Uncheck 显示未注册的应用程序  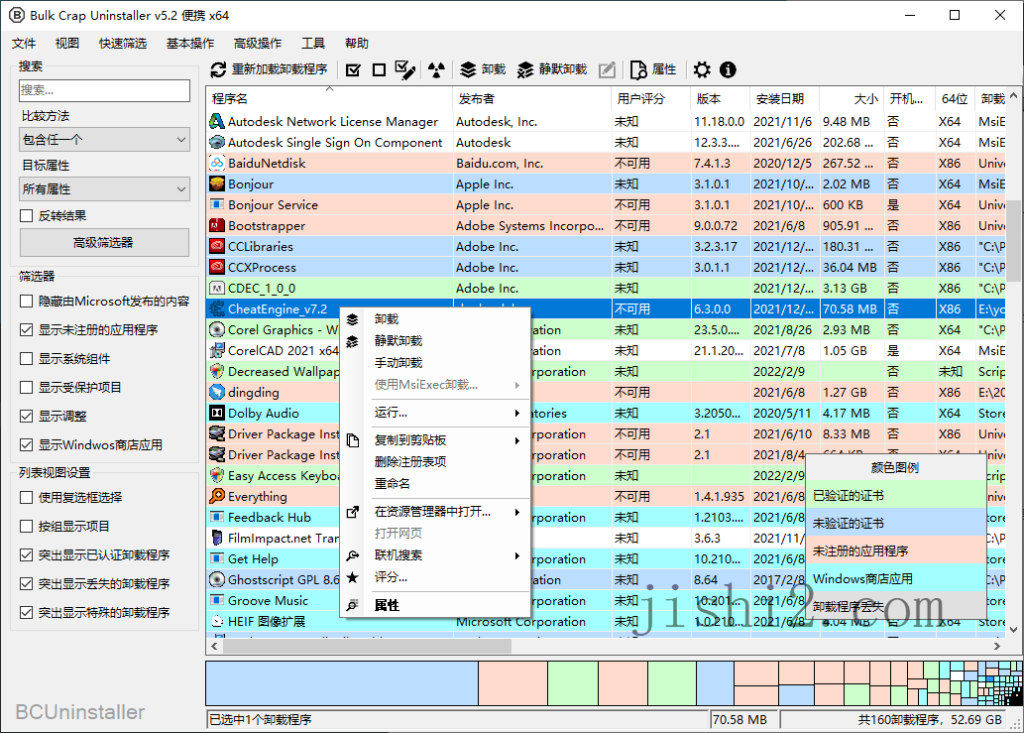tap(27, 330)
